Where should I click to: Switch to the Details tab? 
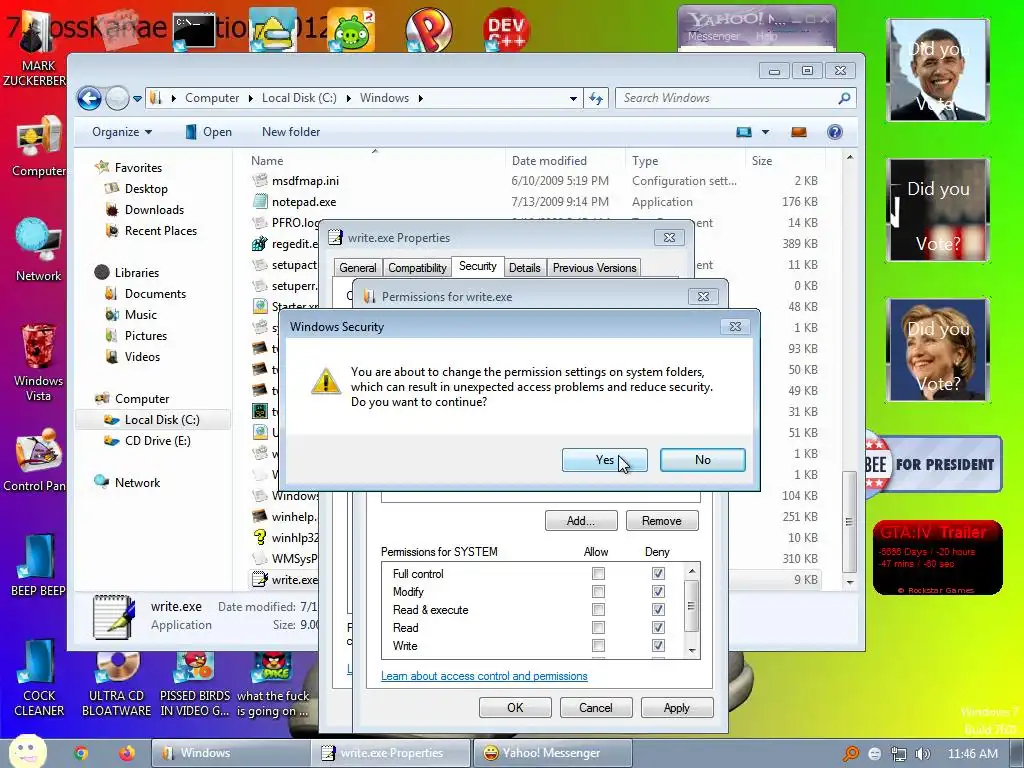click(x=524, y=268)
